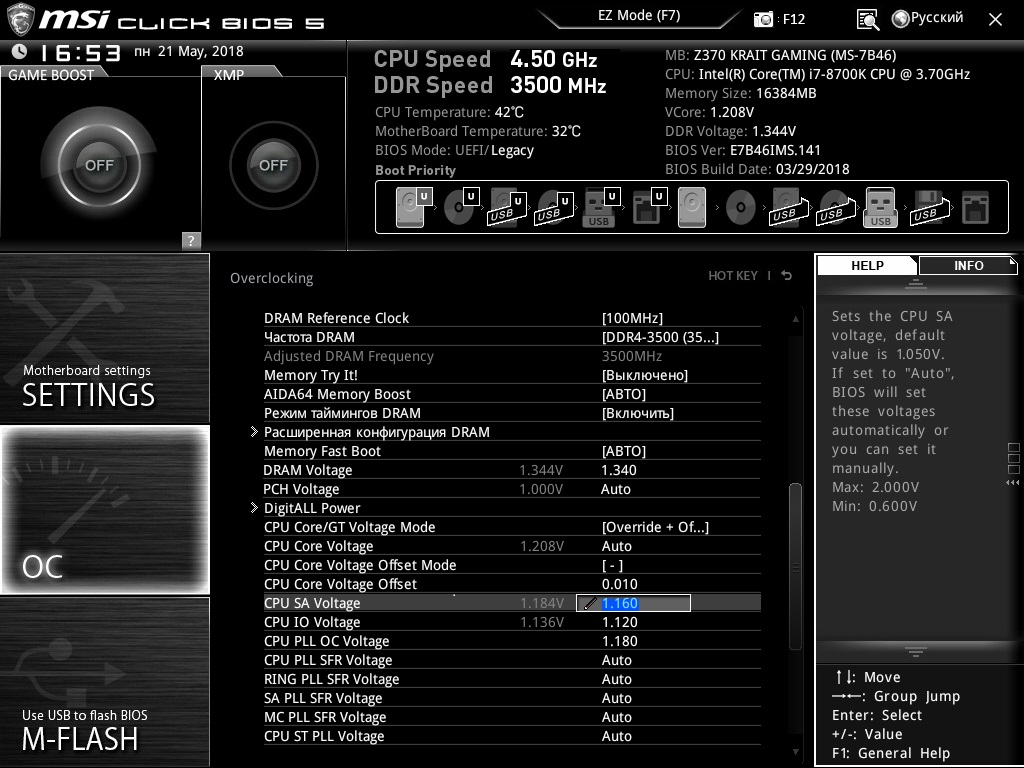Click the scroll-up arrow of settings list
This screenshot has width=1024, height=768.
[795, 319]
